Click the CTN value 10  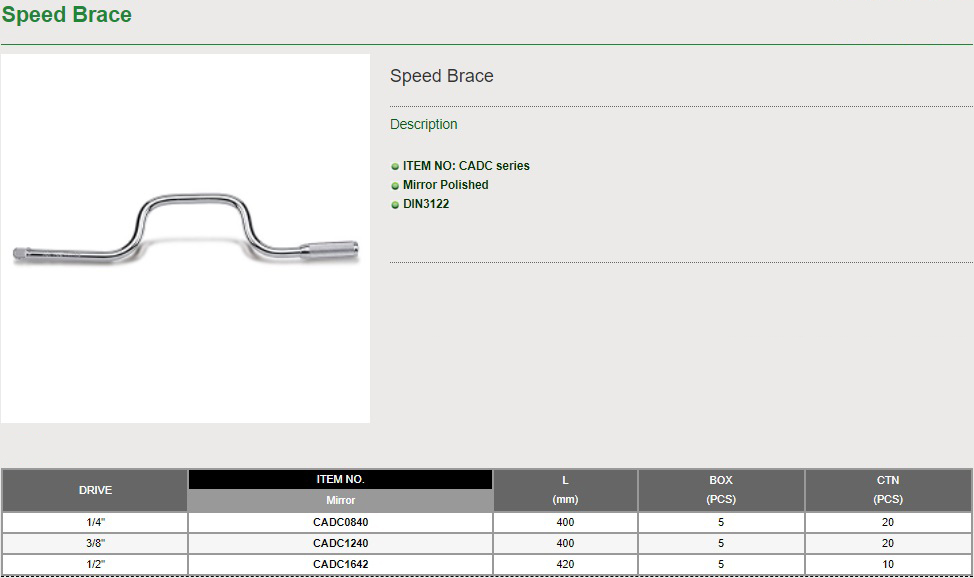click(x=888, y=564)
